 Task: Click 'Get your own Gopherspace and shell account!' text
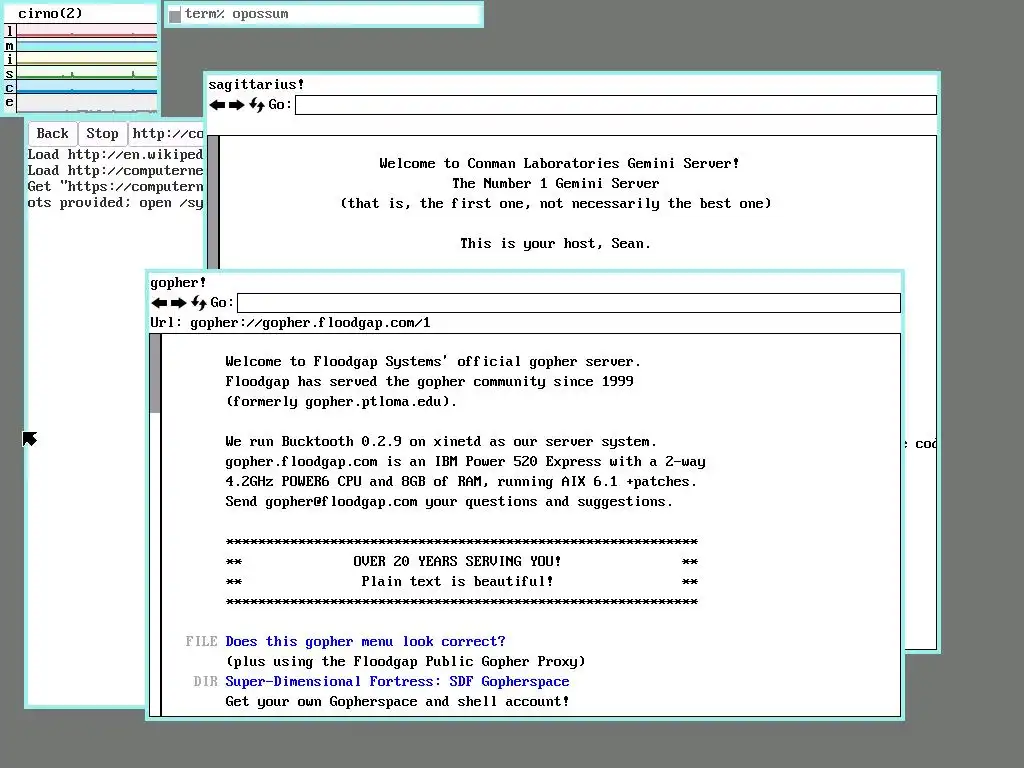(x=397, y=701)
